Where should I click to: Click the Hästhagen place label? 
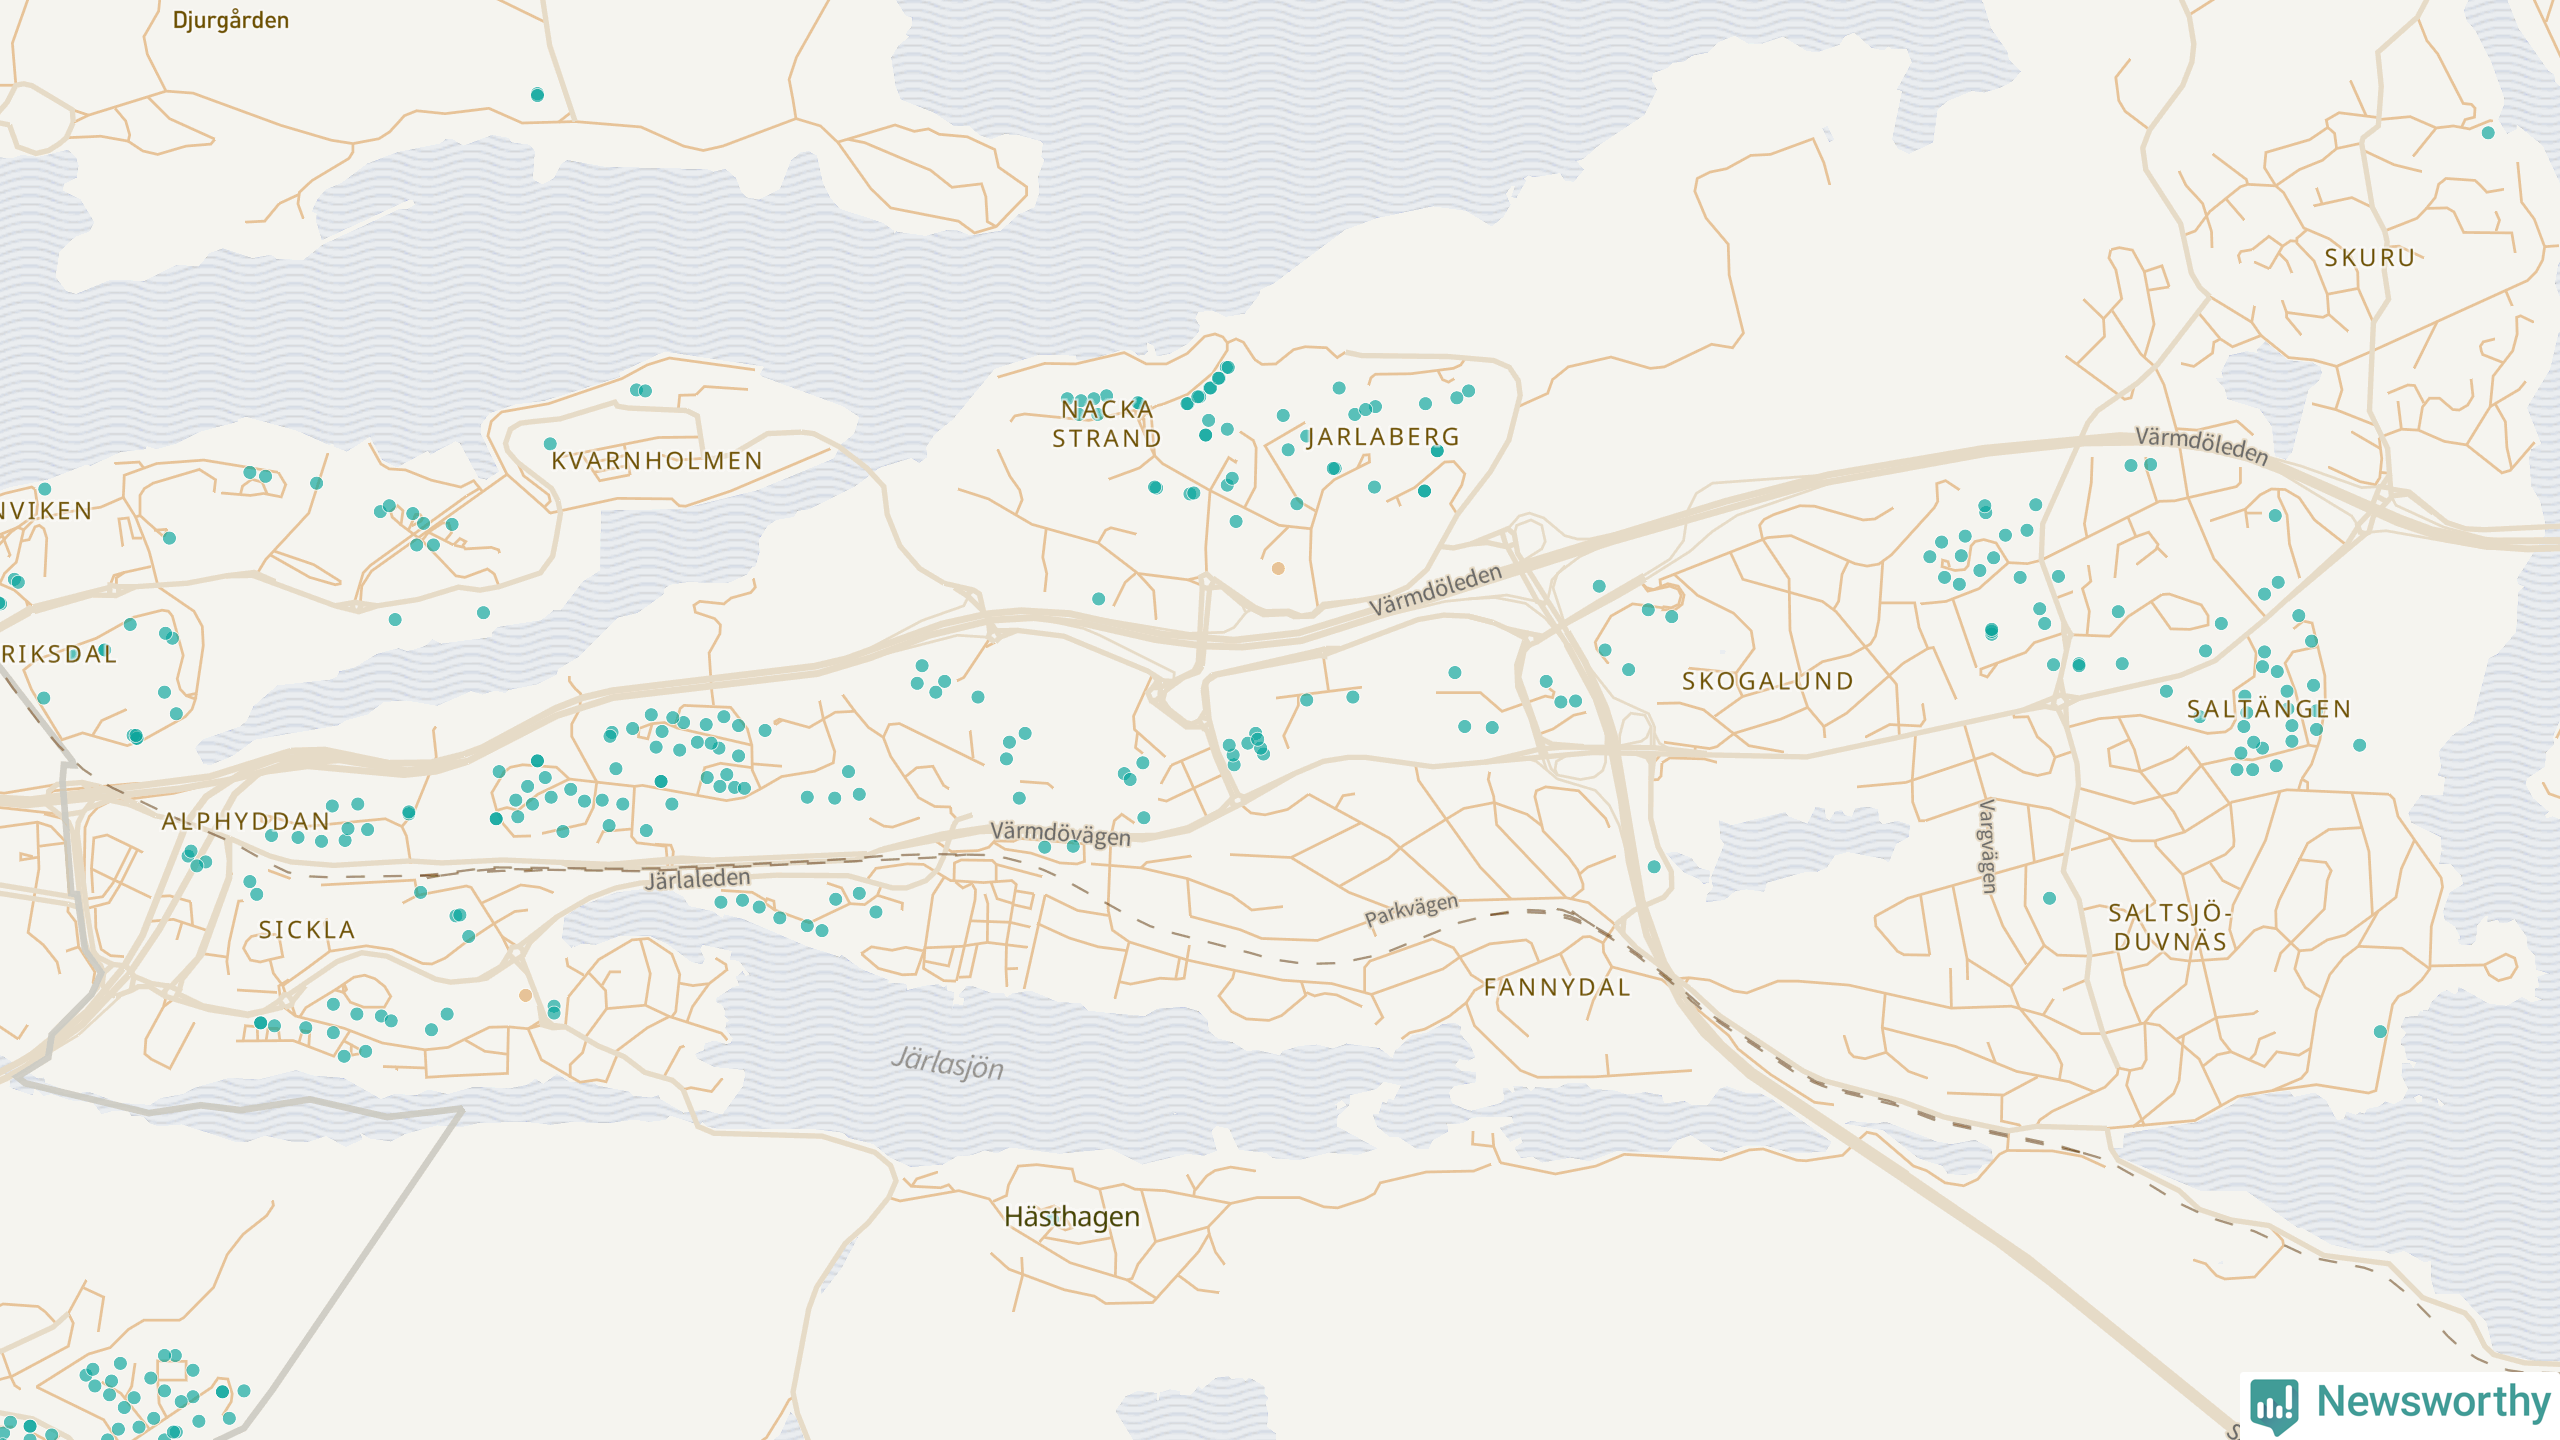(x=1071, y=1216)
